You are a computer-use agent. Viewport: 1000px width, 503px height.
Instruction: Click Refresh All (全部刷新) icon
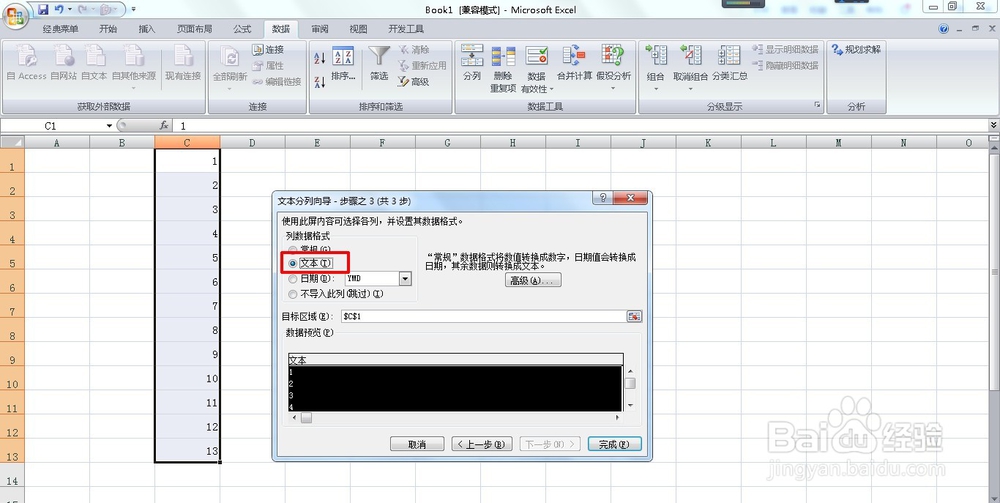point(230,56)
